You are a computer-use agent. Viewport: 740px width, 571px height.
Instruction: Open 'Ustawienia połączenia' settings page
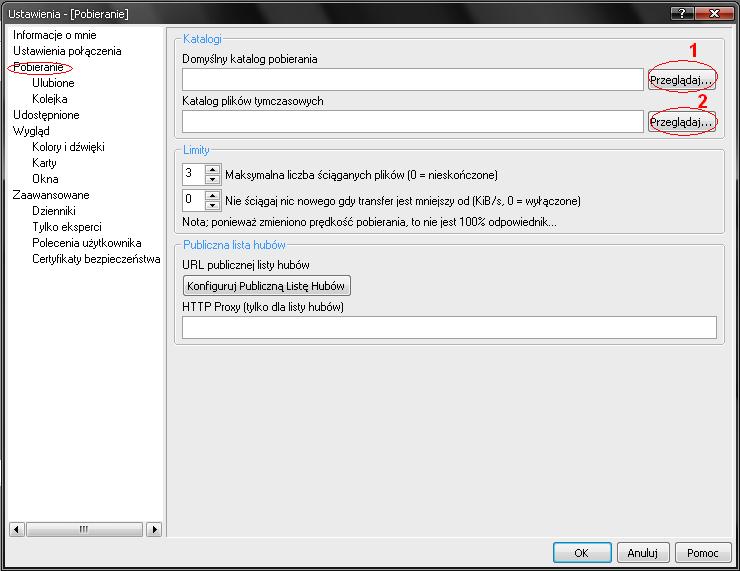tap(67, 51)
